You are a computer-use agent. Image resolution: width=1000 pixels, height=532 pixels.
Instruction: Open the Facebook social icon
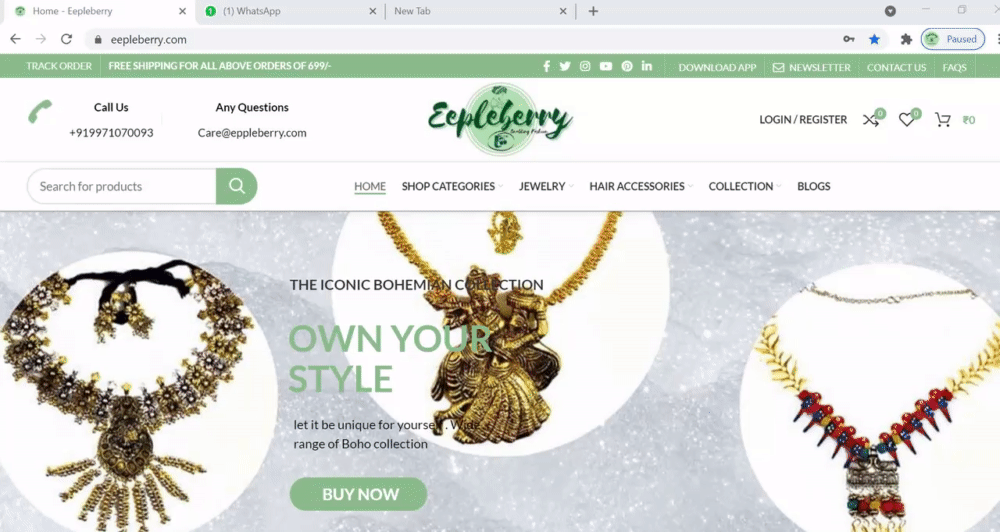pos(547,66)
